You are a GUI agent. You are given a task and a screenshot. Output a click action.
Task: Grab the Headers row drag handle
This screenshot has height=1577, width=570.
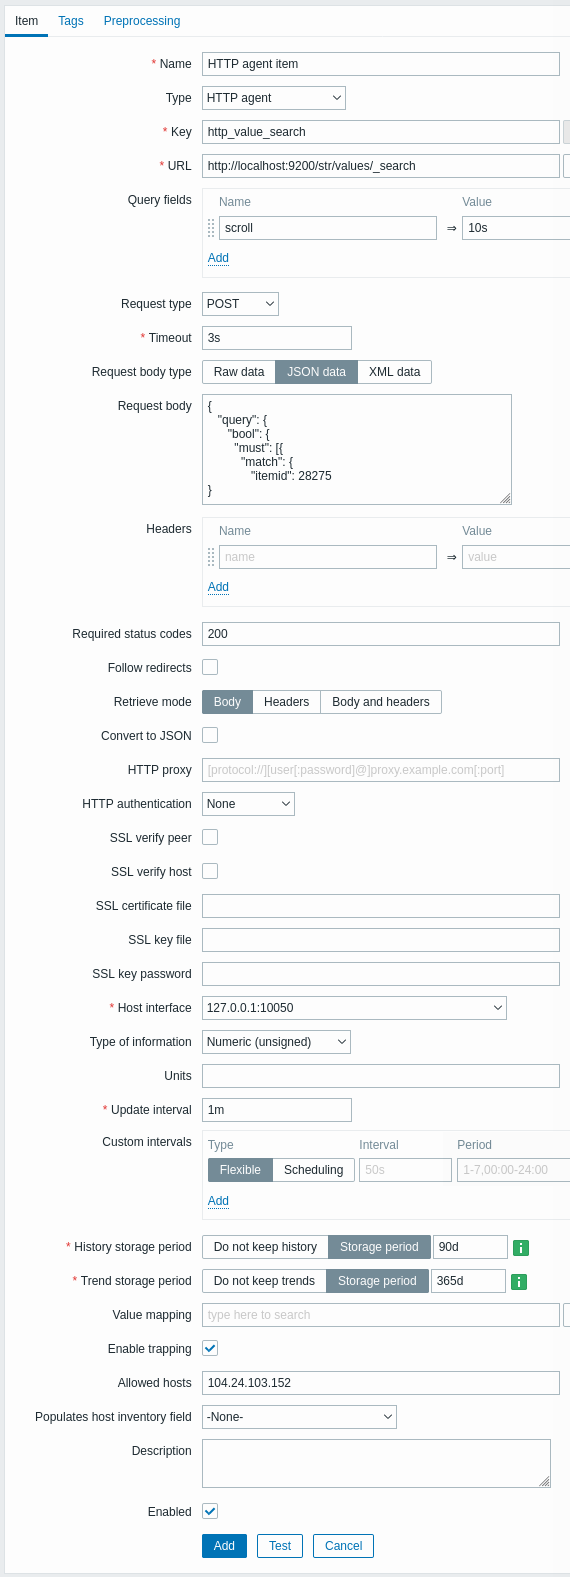pyautogui.click(x=211, y=557)
